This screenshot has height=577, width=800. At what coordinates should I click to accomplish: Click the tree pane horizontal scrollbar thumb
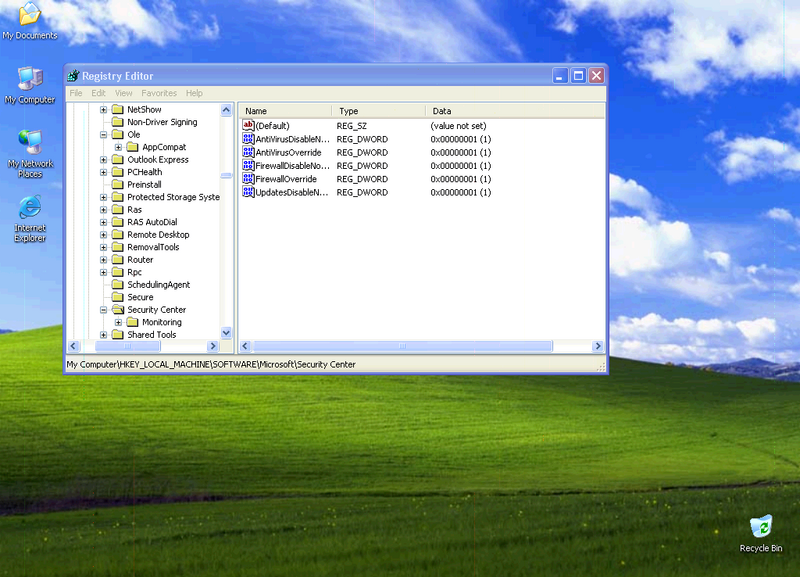pyautogui.click(x=128, y=346)
